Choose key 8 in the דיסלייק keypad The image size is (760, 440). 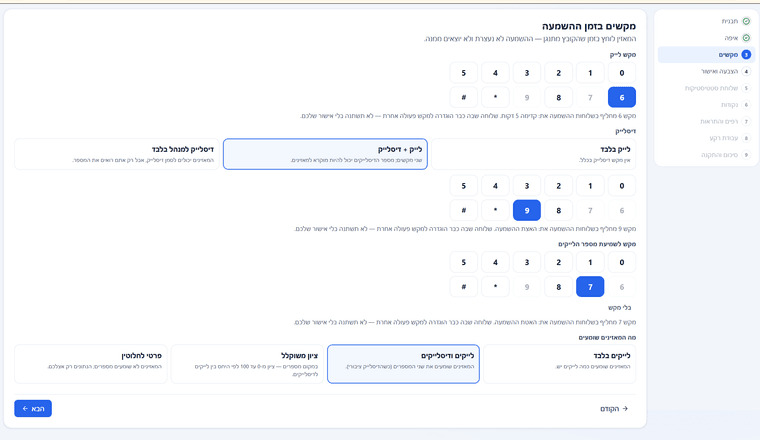coord(558,210)
